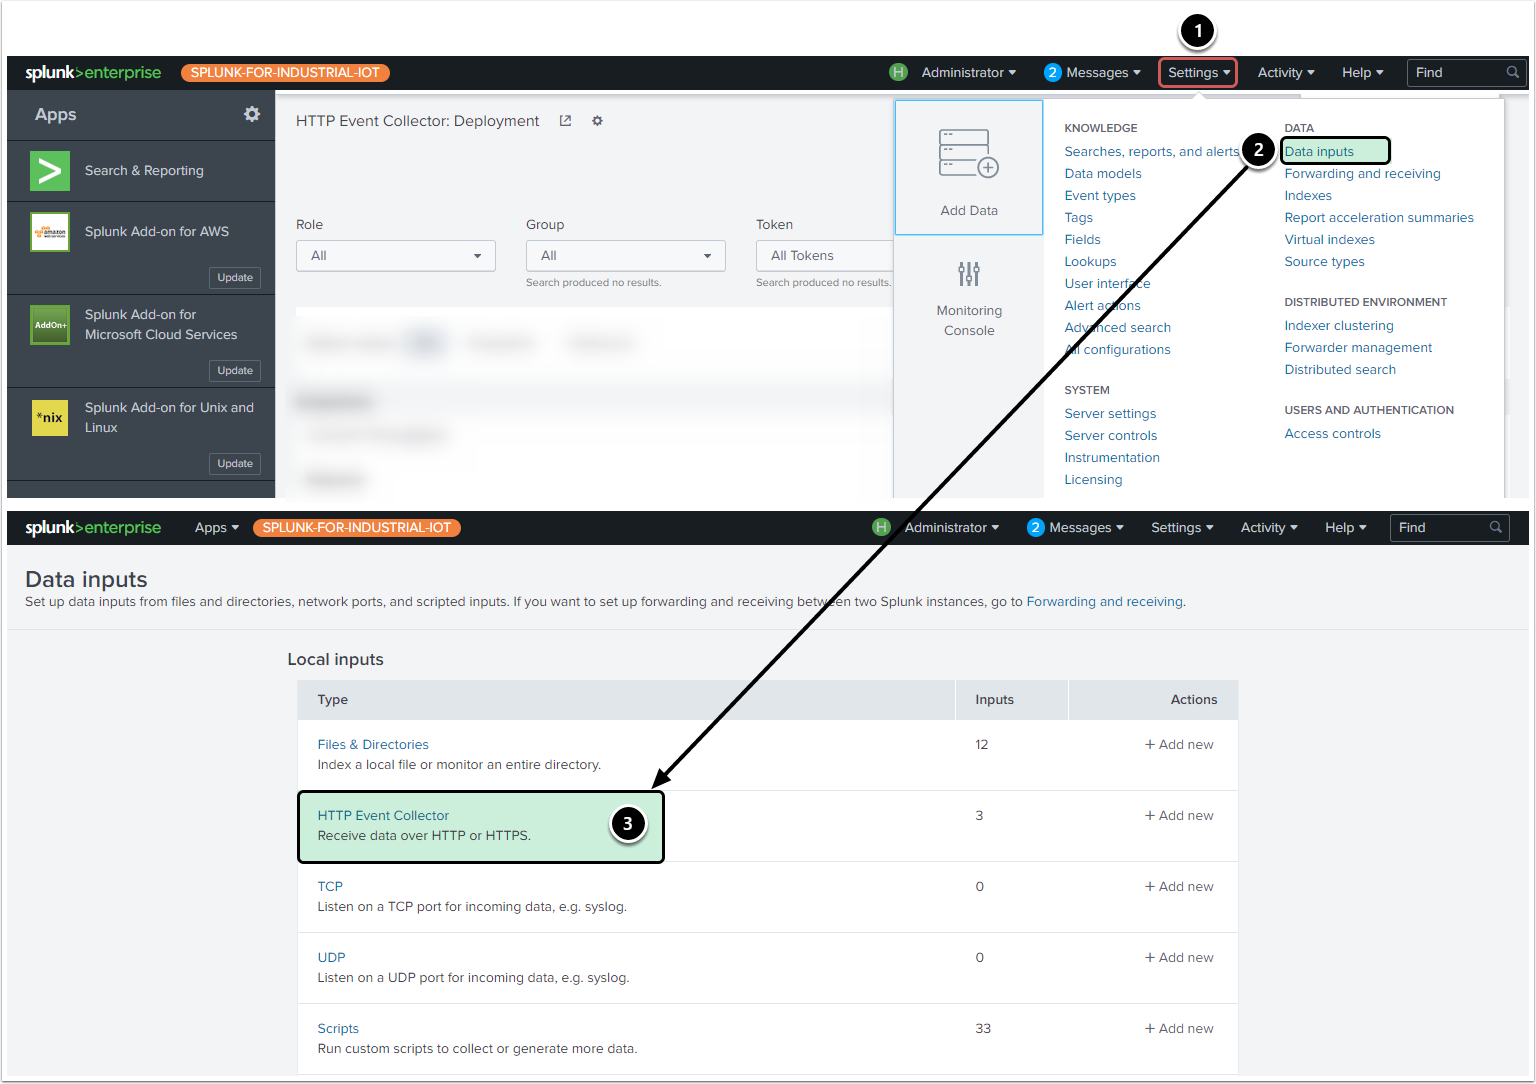
Task: Open Instrumentation under SYSTEM
Action: [1112, 458]
